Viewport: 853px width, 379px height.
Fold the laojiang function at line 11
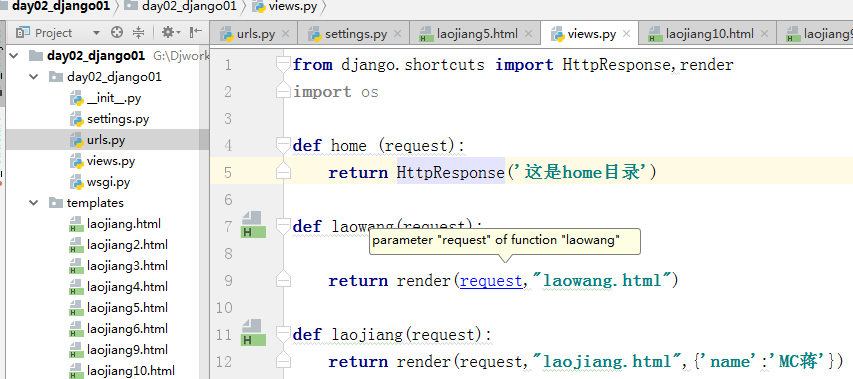click(283, 334)
